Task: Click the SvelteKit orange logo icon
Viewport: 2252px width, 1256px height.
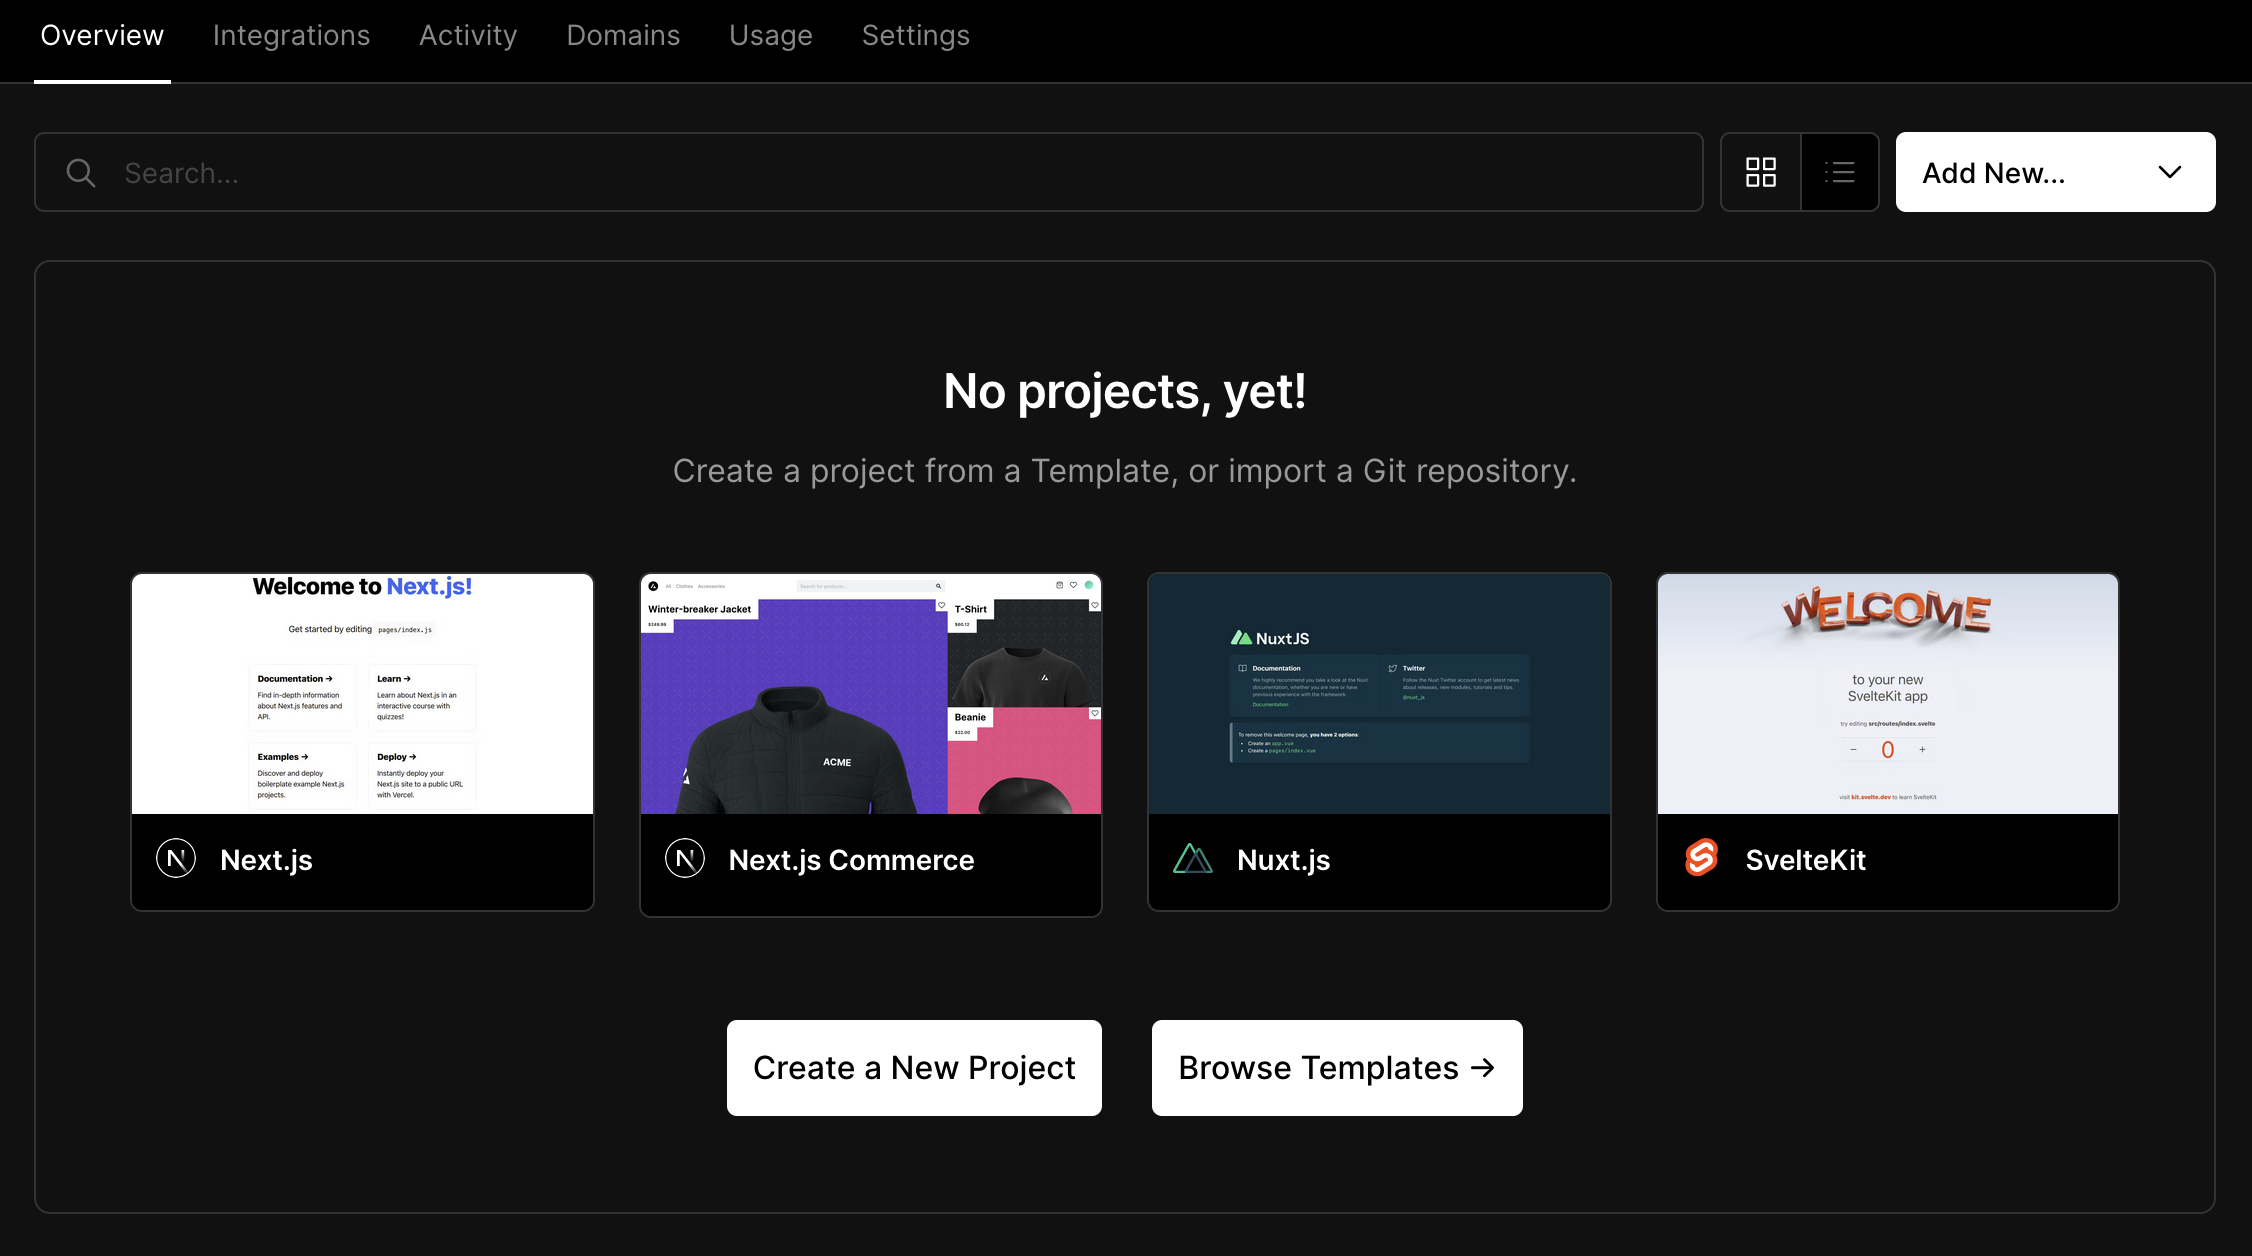Action: tap(1701, 858)
